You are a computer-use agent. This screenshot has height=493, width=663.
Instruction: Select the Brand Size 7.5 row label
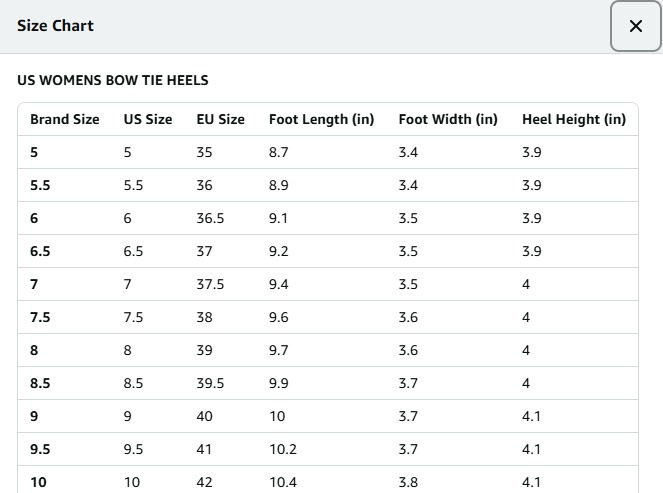[x=40, y=317]
